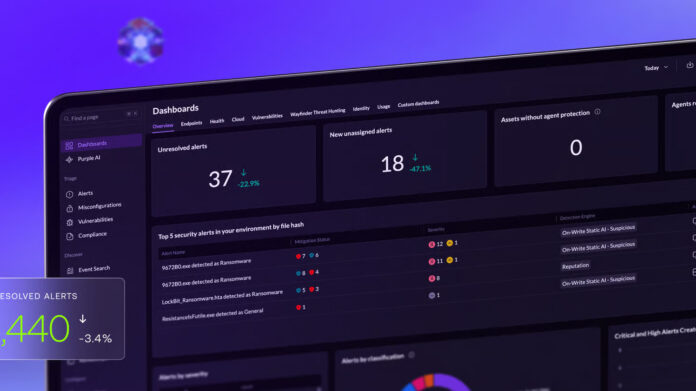Click the blue mitigation icon beside 6
696x391 pixels.
click(x=312, y=256)
